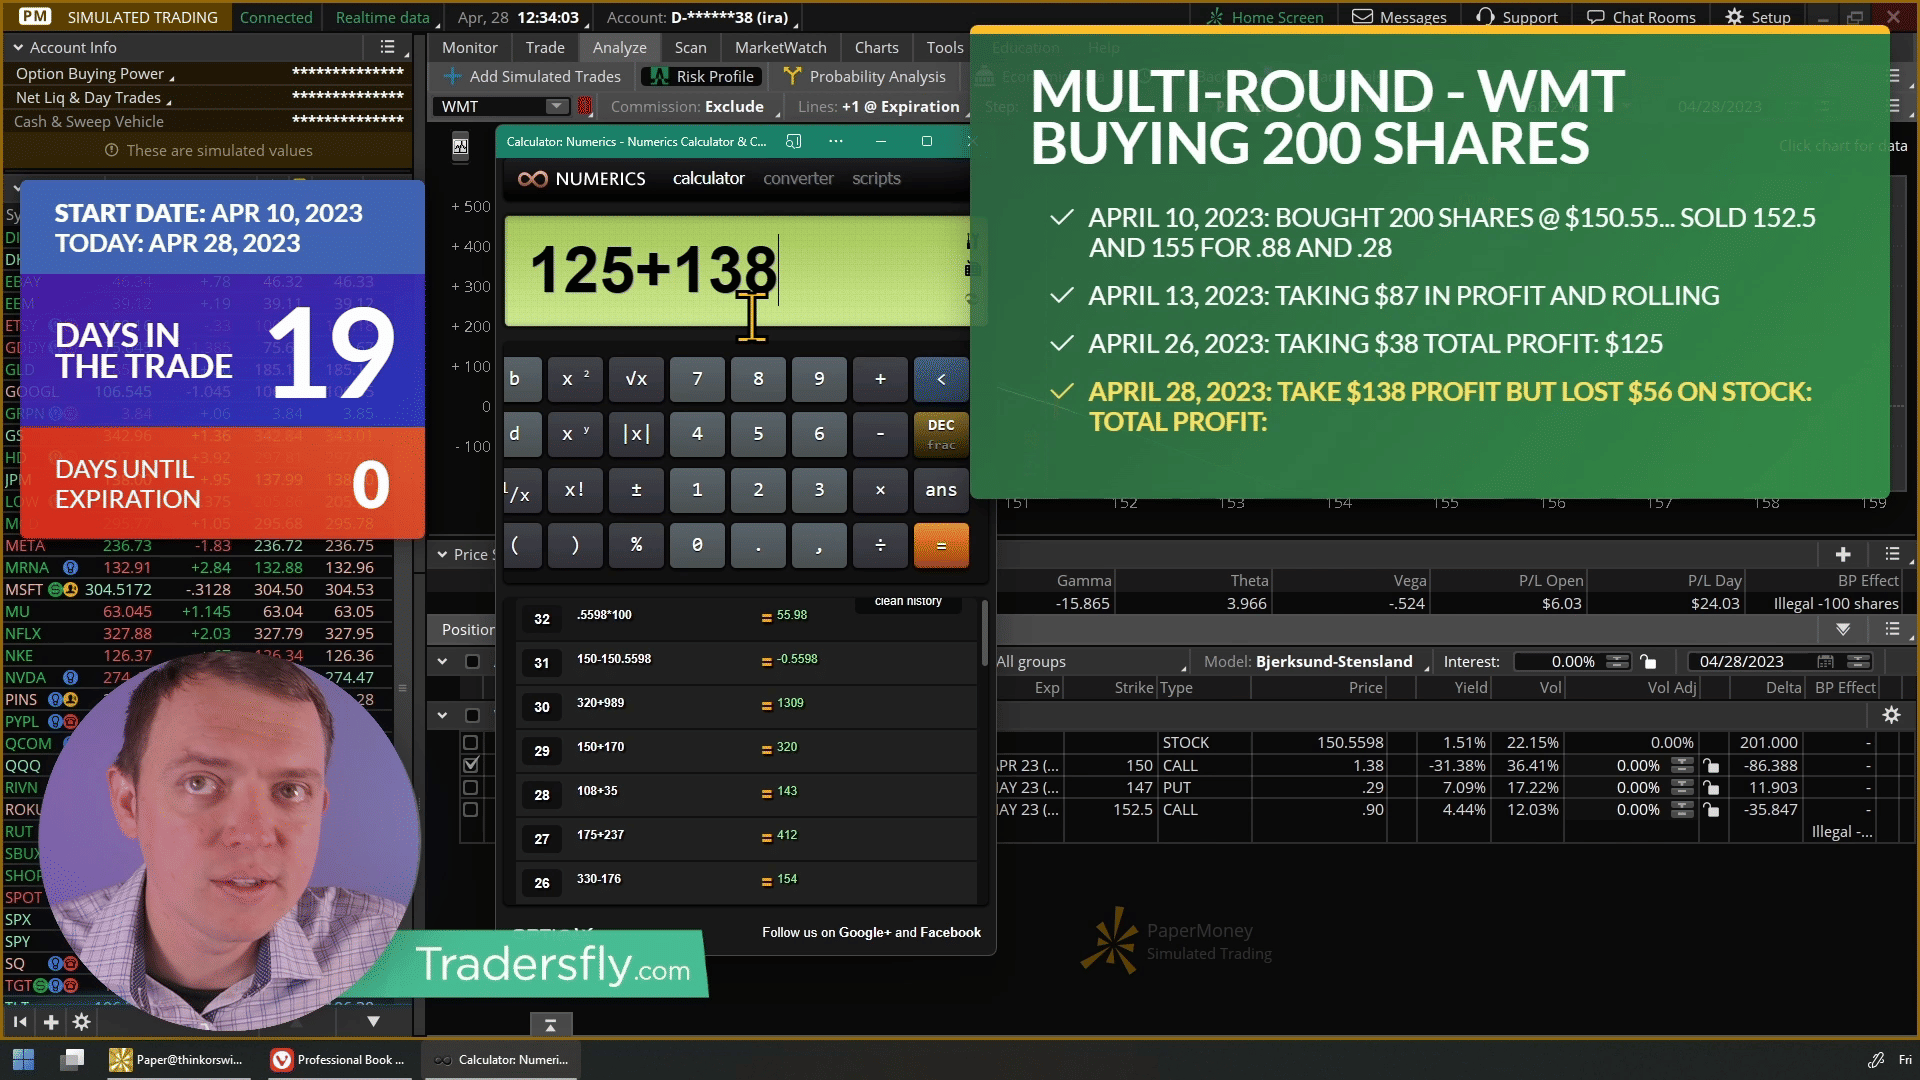Image resolution: width=1920 pixels, height=1080 pixels.
Task: Expand Option Buying Power details
Action: 95,74
